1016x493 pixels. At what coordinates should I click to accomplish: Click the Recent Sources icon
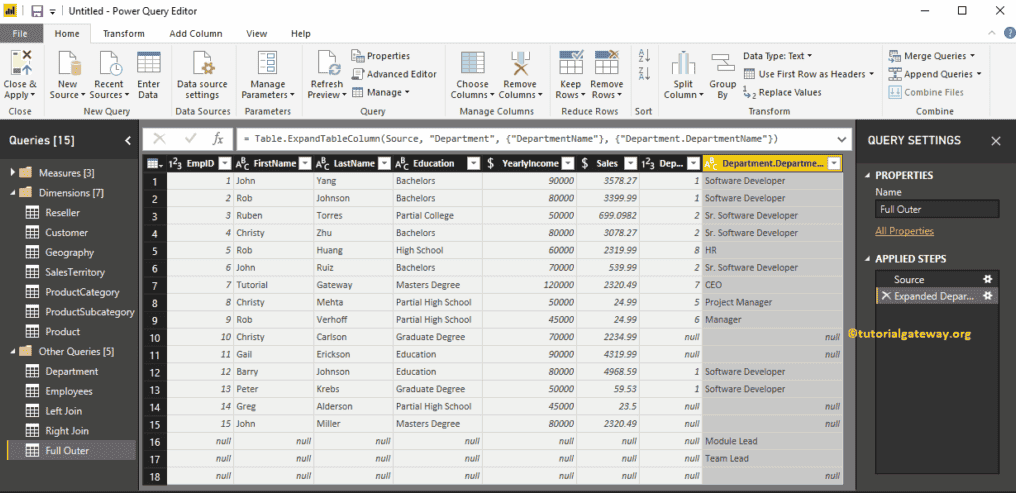tap(110, 63)
